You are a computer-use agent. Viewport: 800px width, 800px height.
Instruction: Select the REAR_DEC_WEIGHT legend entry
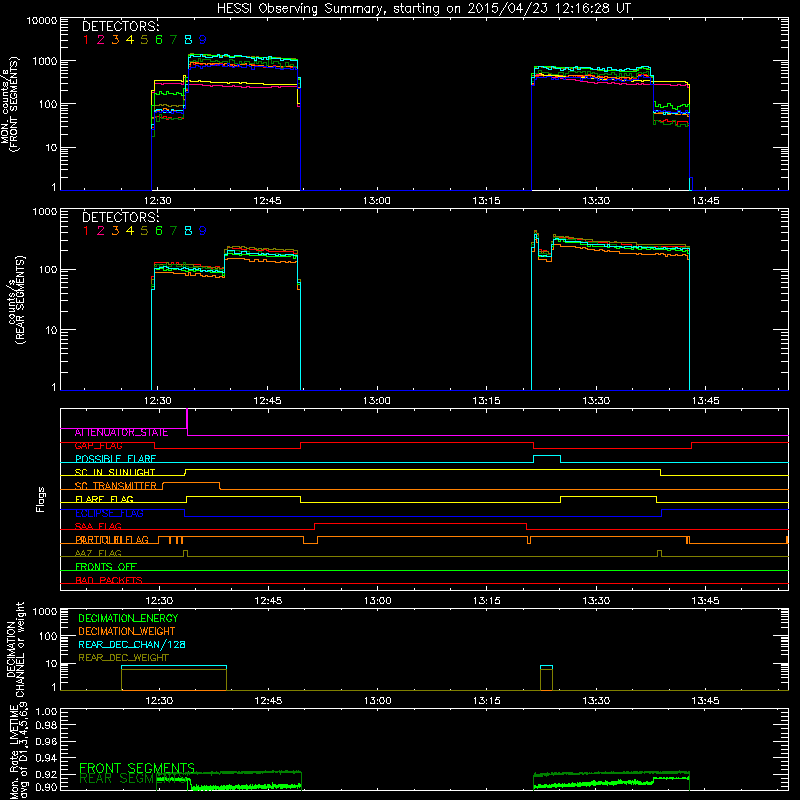pos(123,658)
